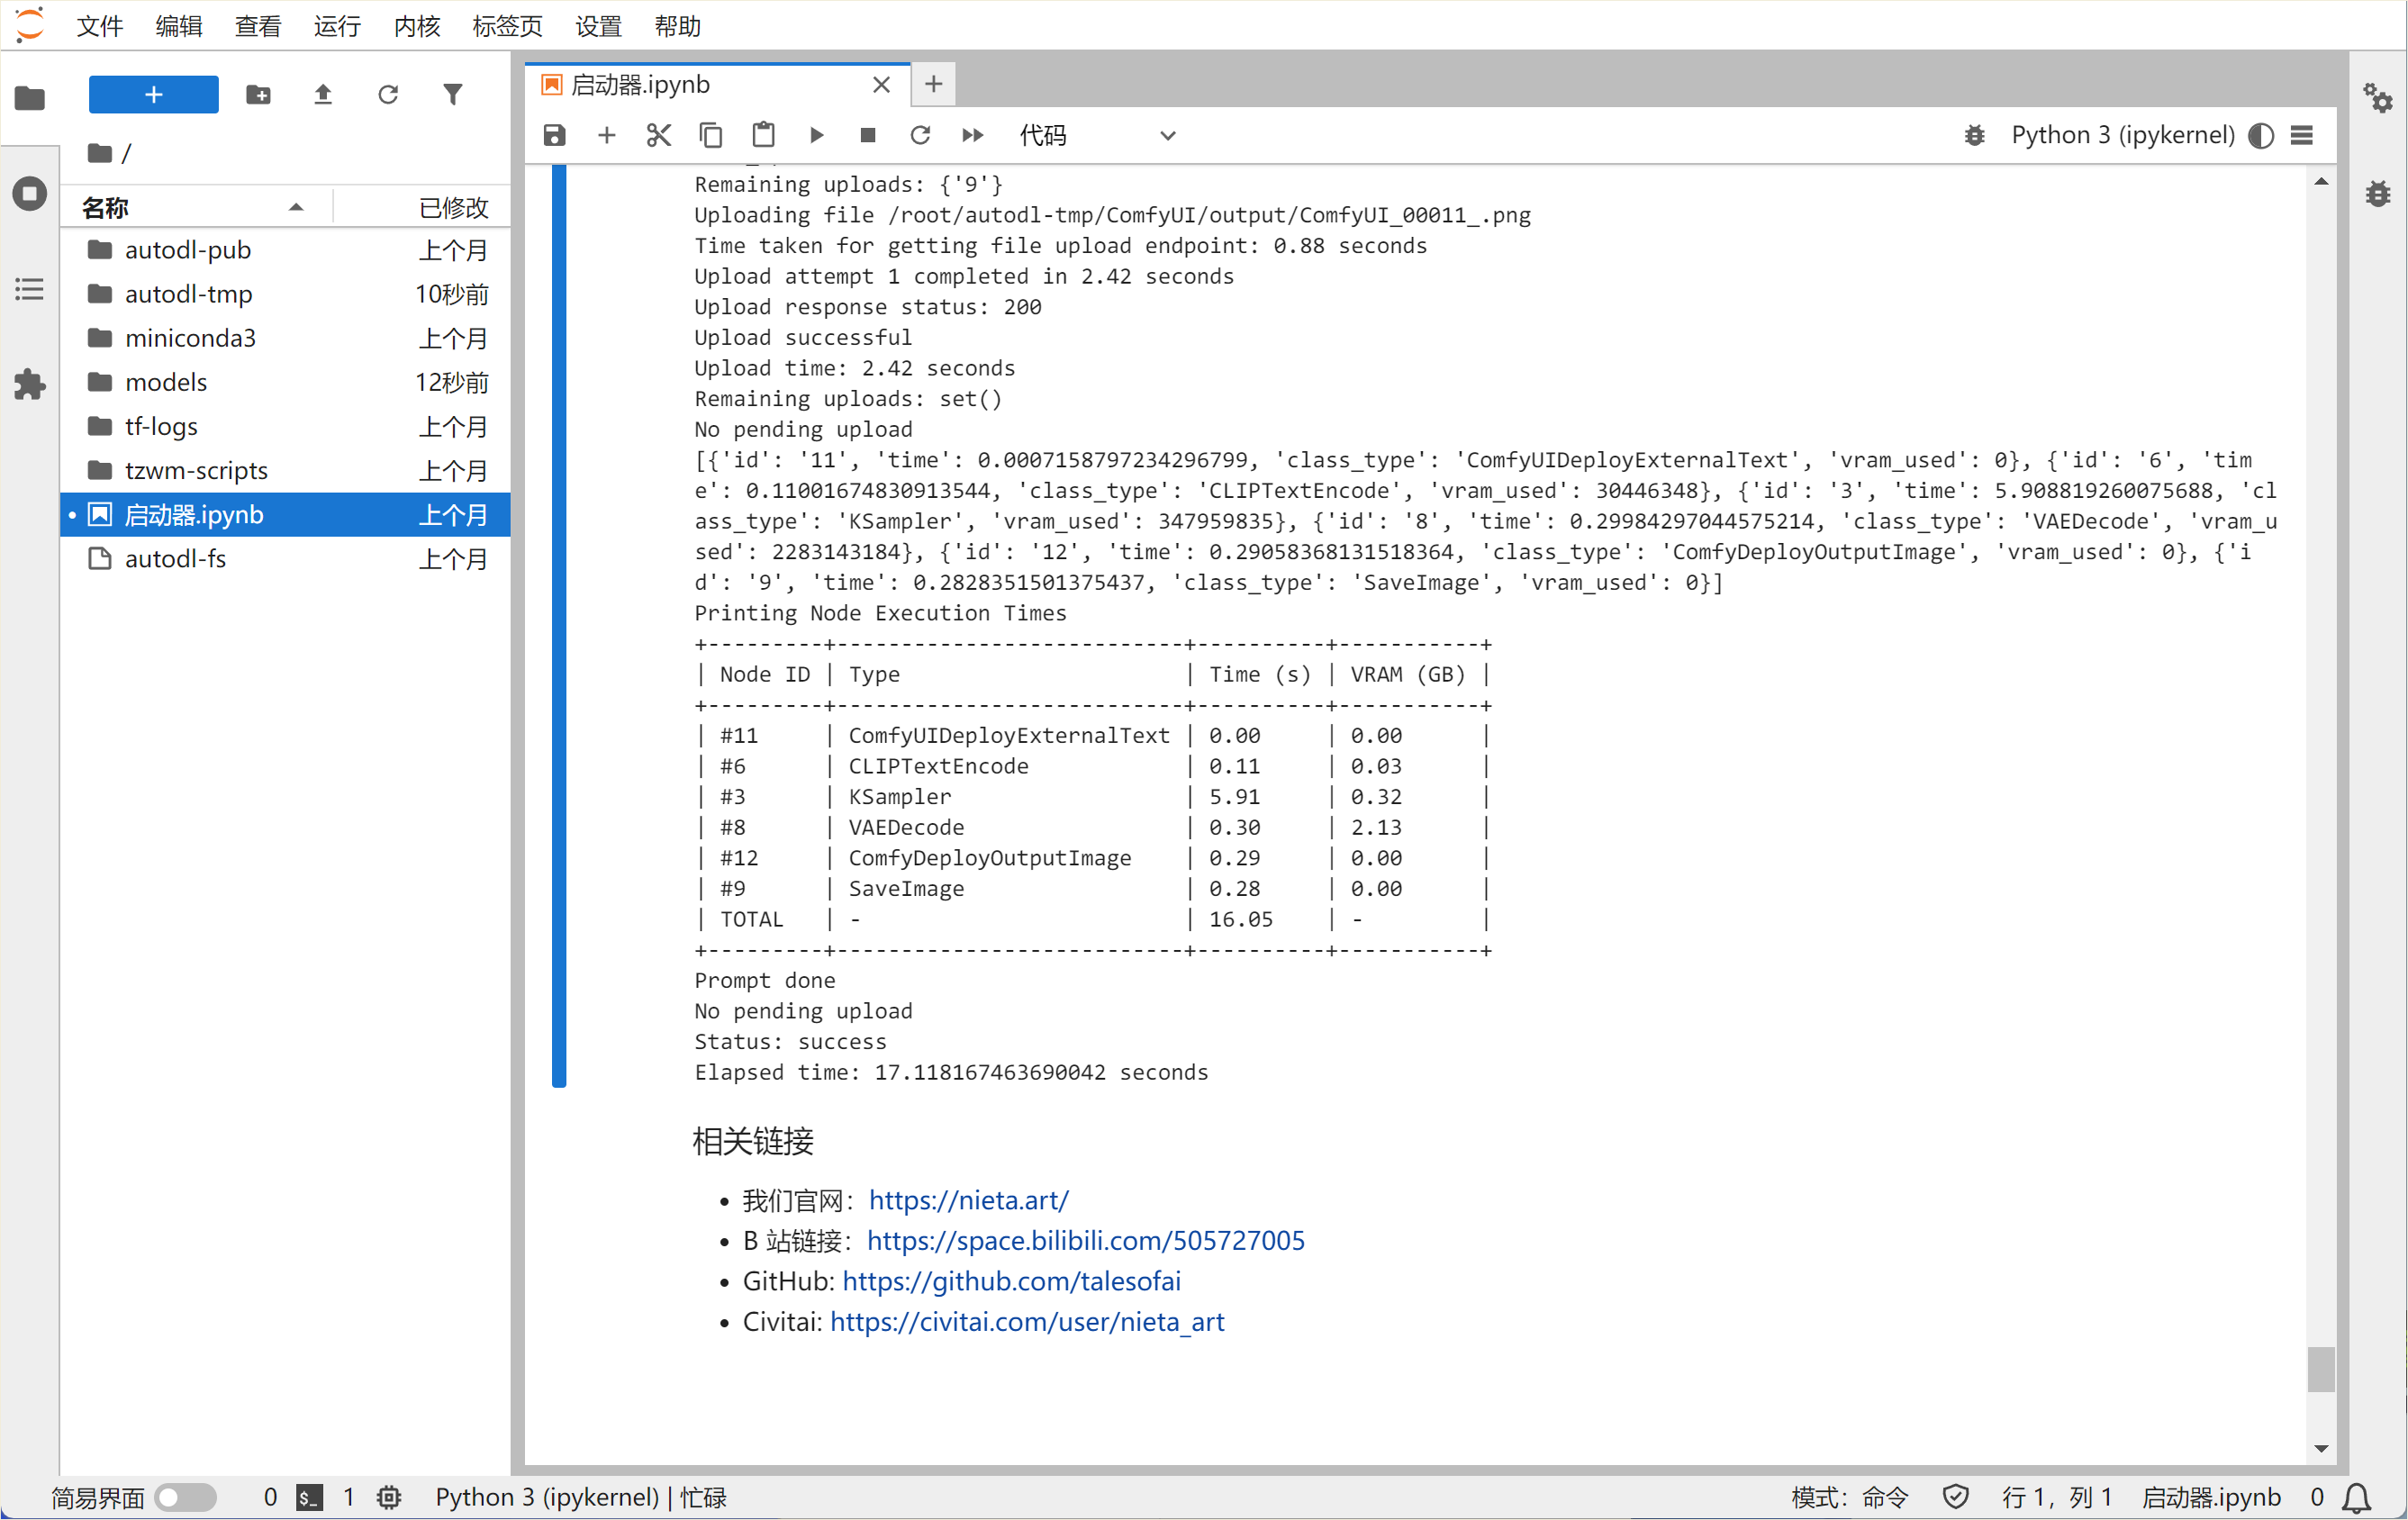Open the https://nieta.art/ link

tap(968, 1200)
